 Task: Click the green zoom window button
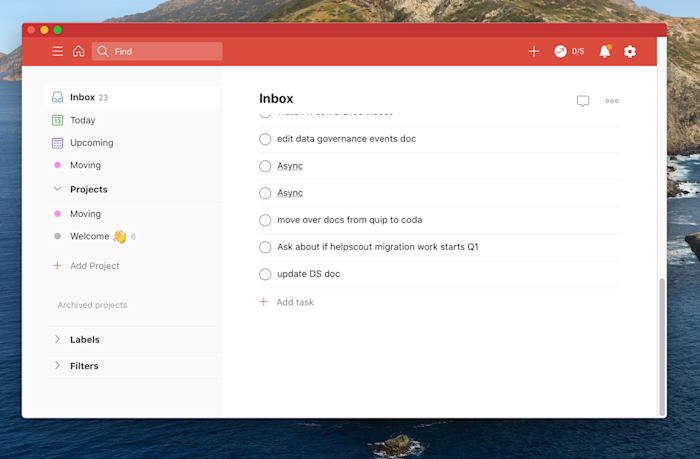tap(58, 30)
